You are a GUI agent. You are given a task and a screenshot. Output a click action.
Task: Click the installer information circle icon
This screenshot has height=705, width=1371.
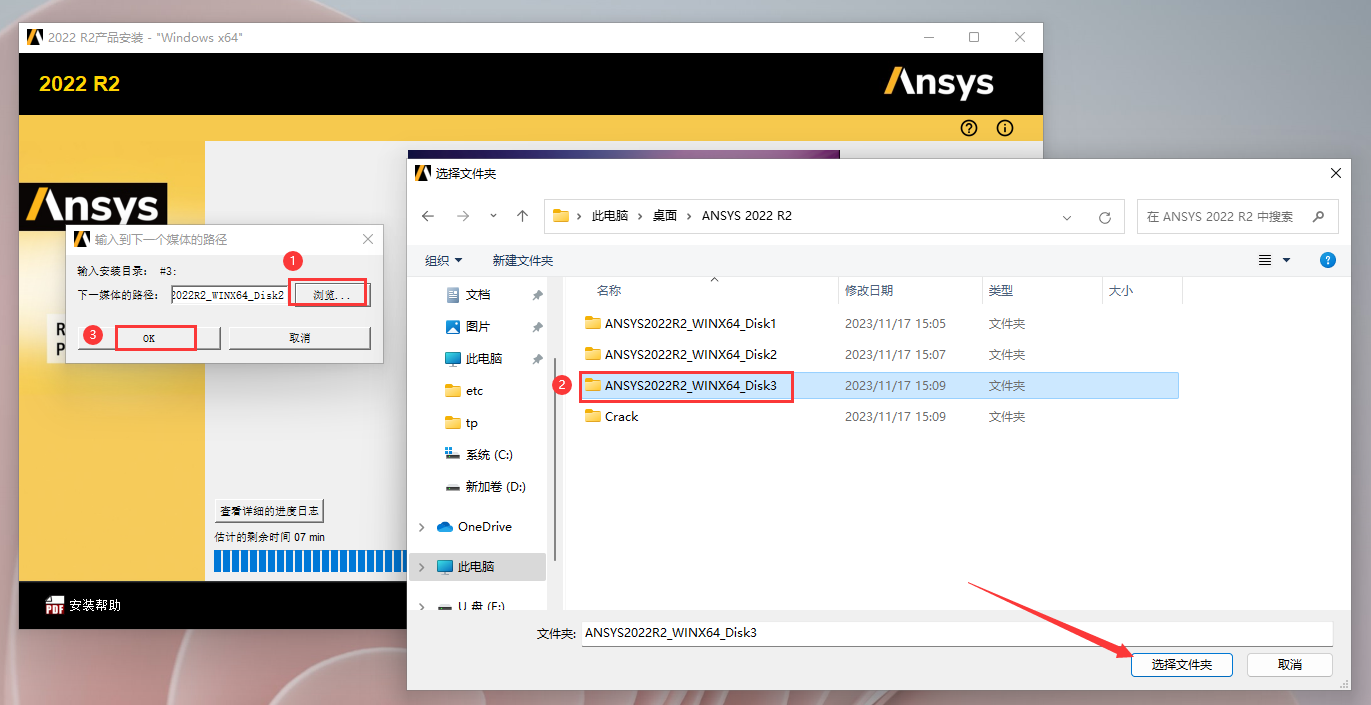(x=1005, y=128)
